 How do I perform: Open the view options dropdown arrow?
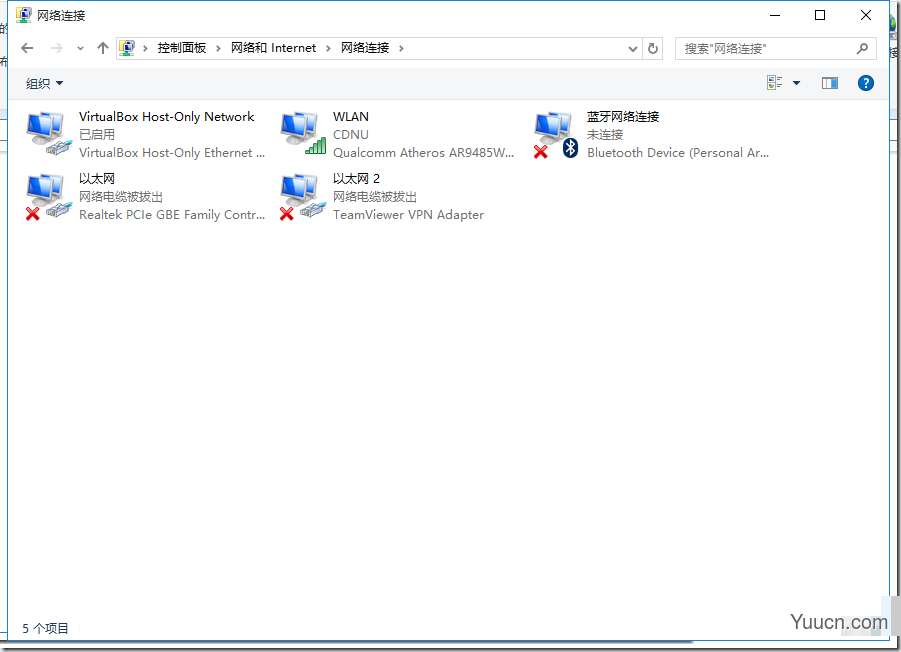pos(796,83)
